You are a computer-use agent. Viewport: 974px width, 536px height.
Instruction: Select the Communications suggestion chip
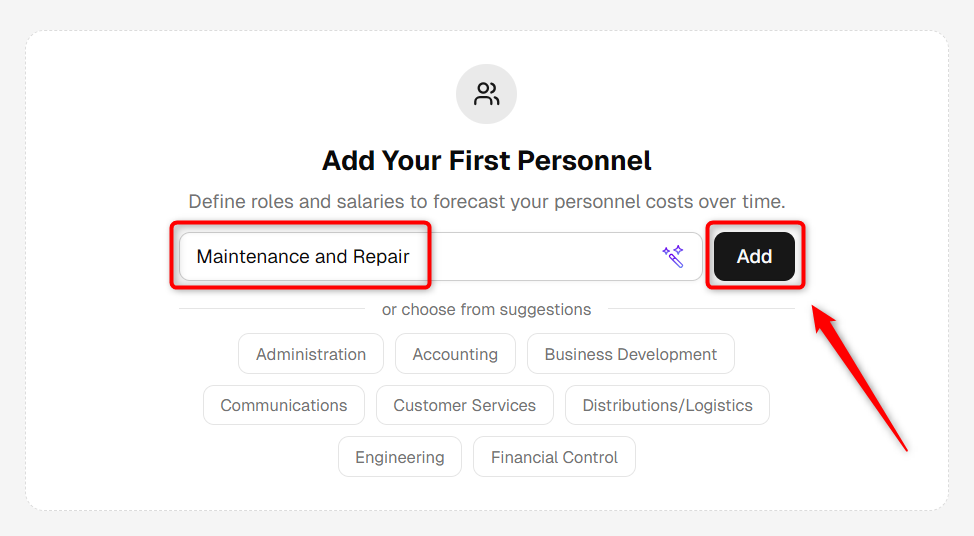coord(284,405)
